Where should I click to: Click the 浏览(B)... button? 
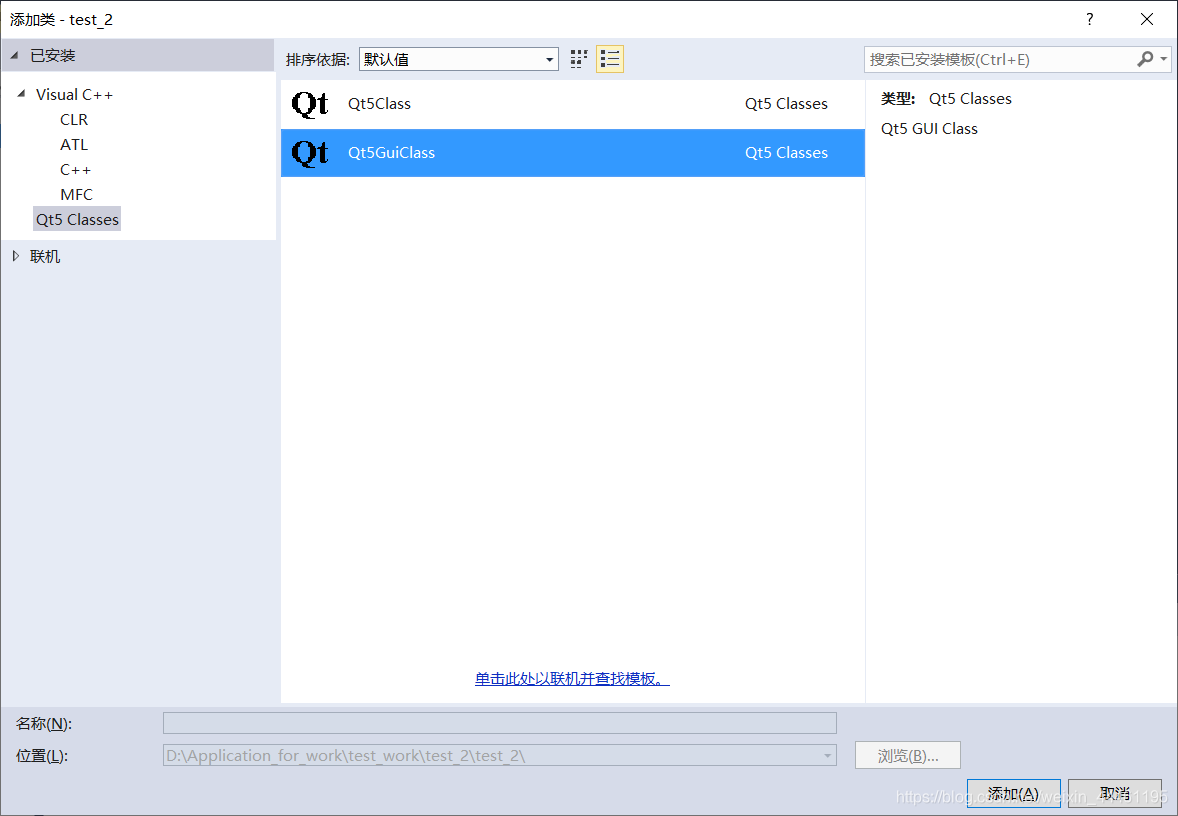908,755
